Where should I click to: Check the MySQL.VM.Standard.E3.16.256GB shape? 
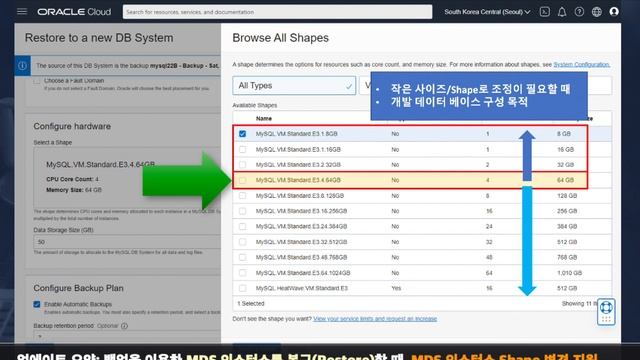pos(242,211)
